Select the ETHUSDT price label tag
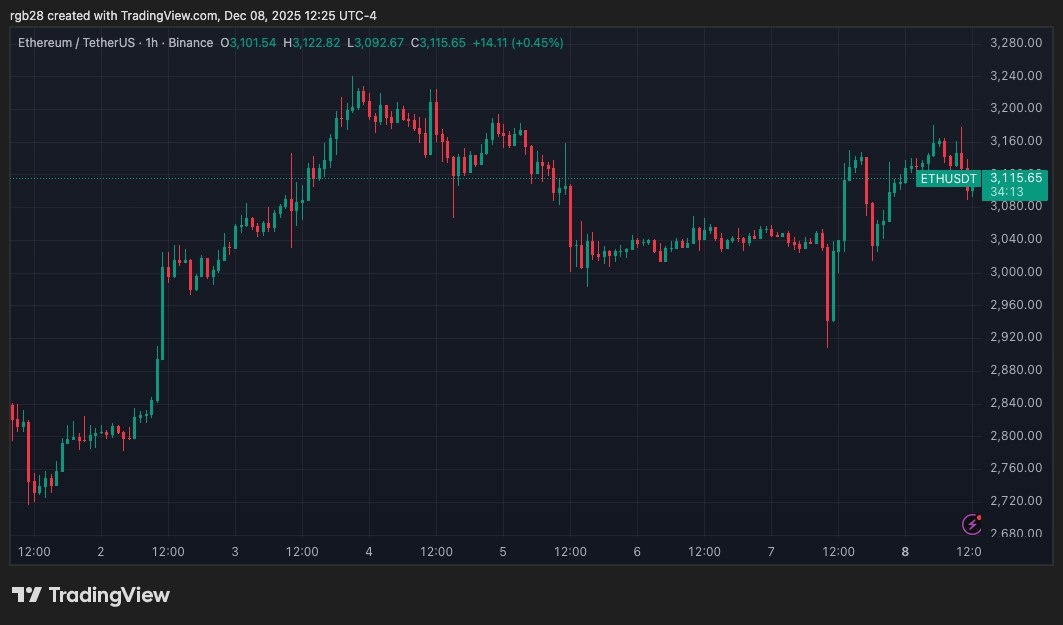The height and width of the screenshot is (625, 1063). coord(948,179)
